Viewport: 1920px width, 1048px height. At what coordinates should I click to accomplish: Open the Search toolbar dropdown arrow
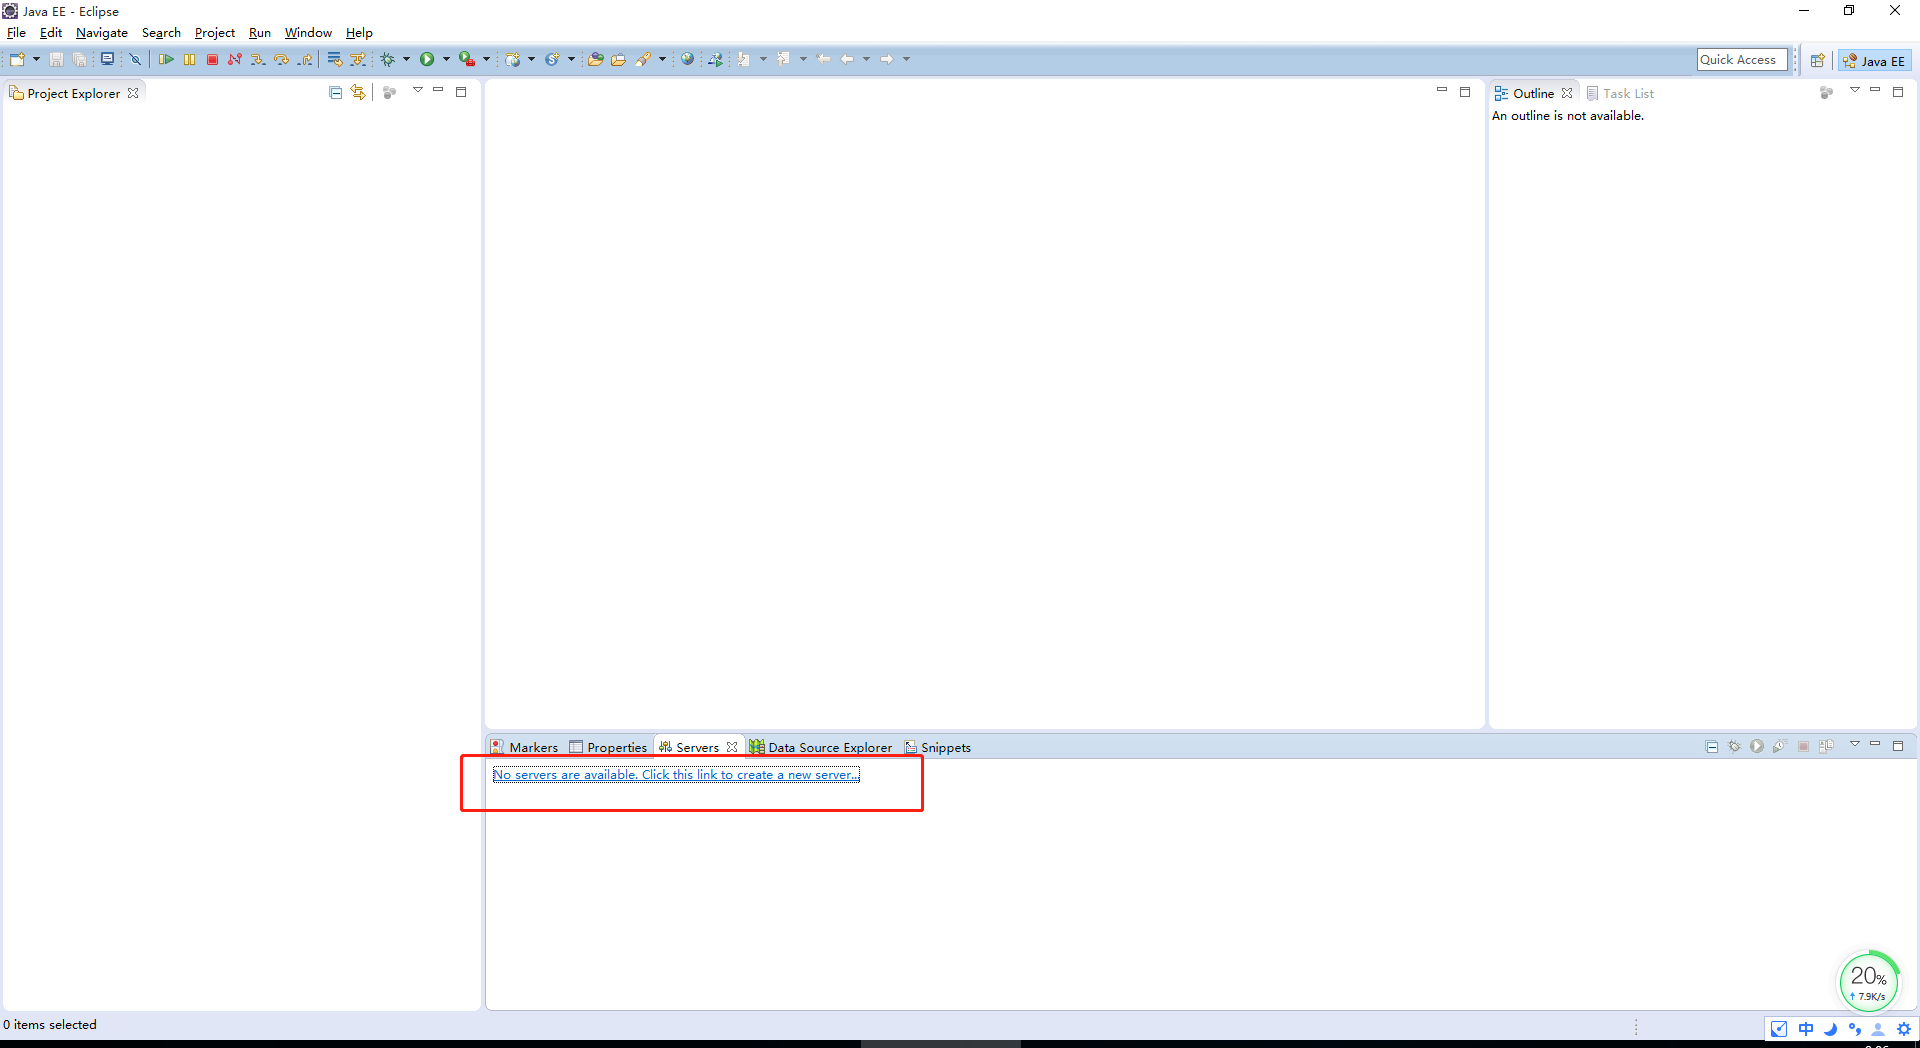coord(662,59)
